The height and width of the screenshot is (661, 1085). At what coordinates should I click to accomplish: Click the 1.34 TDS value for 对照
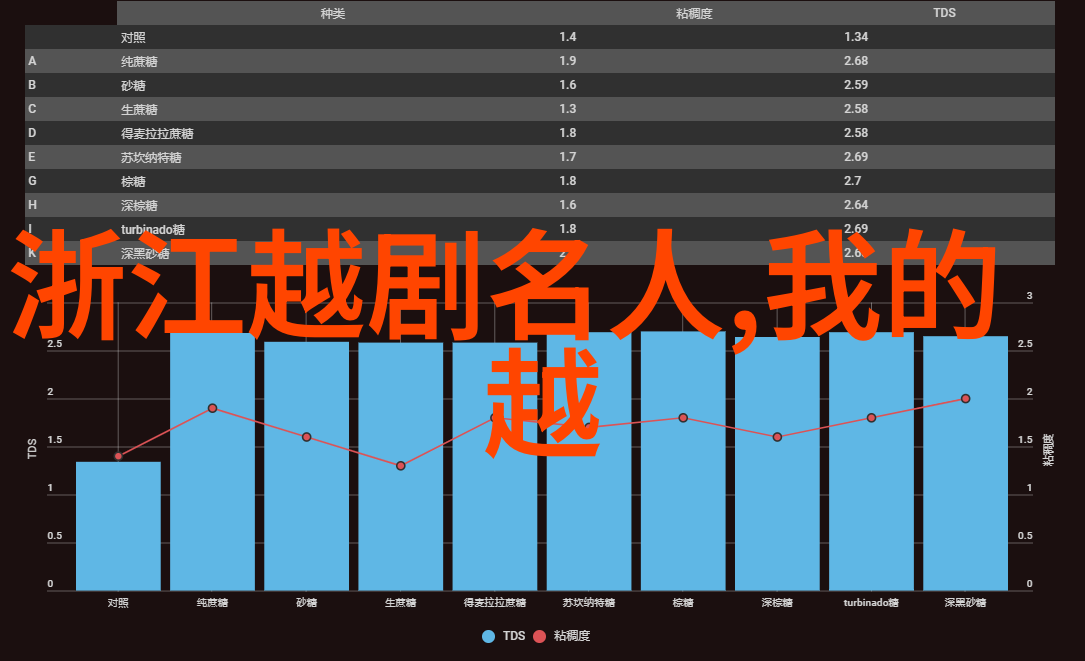tap(856, 37)
